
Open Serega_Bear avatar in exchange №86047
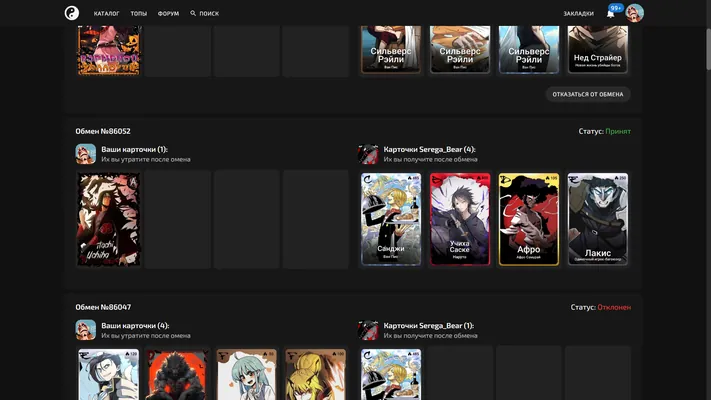[x=368, y=330]
